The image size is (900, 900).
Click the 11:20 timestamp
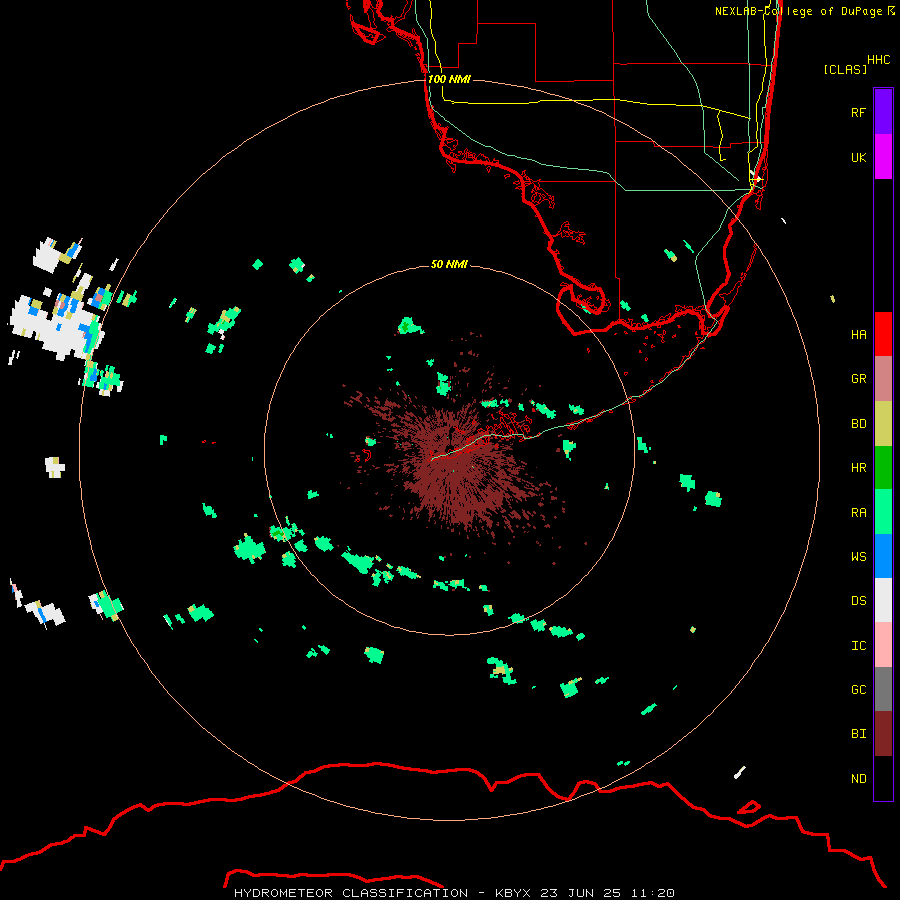[652, 893]
